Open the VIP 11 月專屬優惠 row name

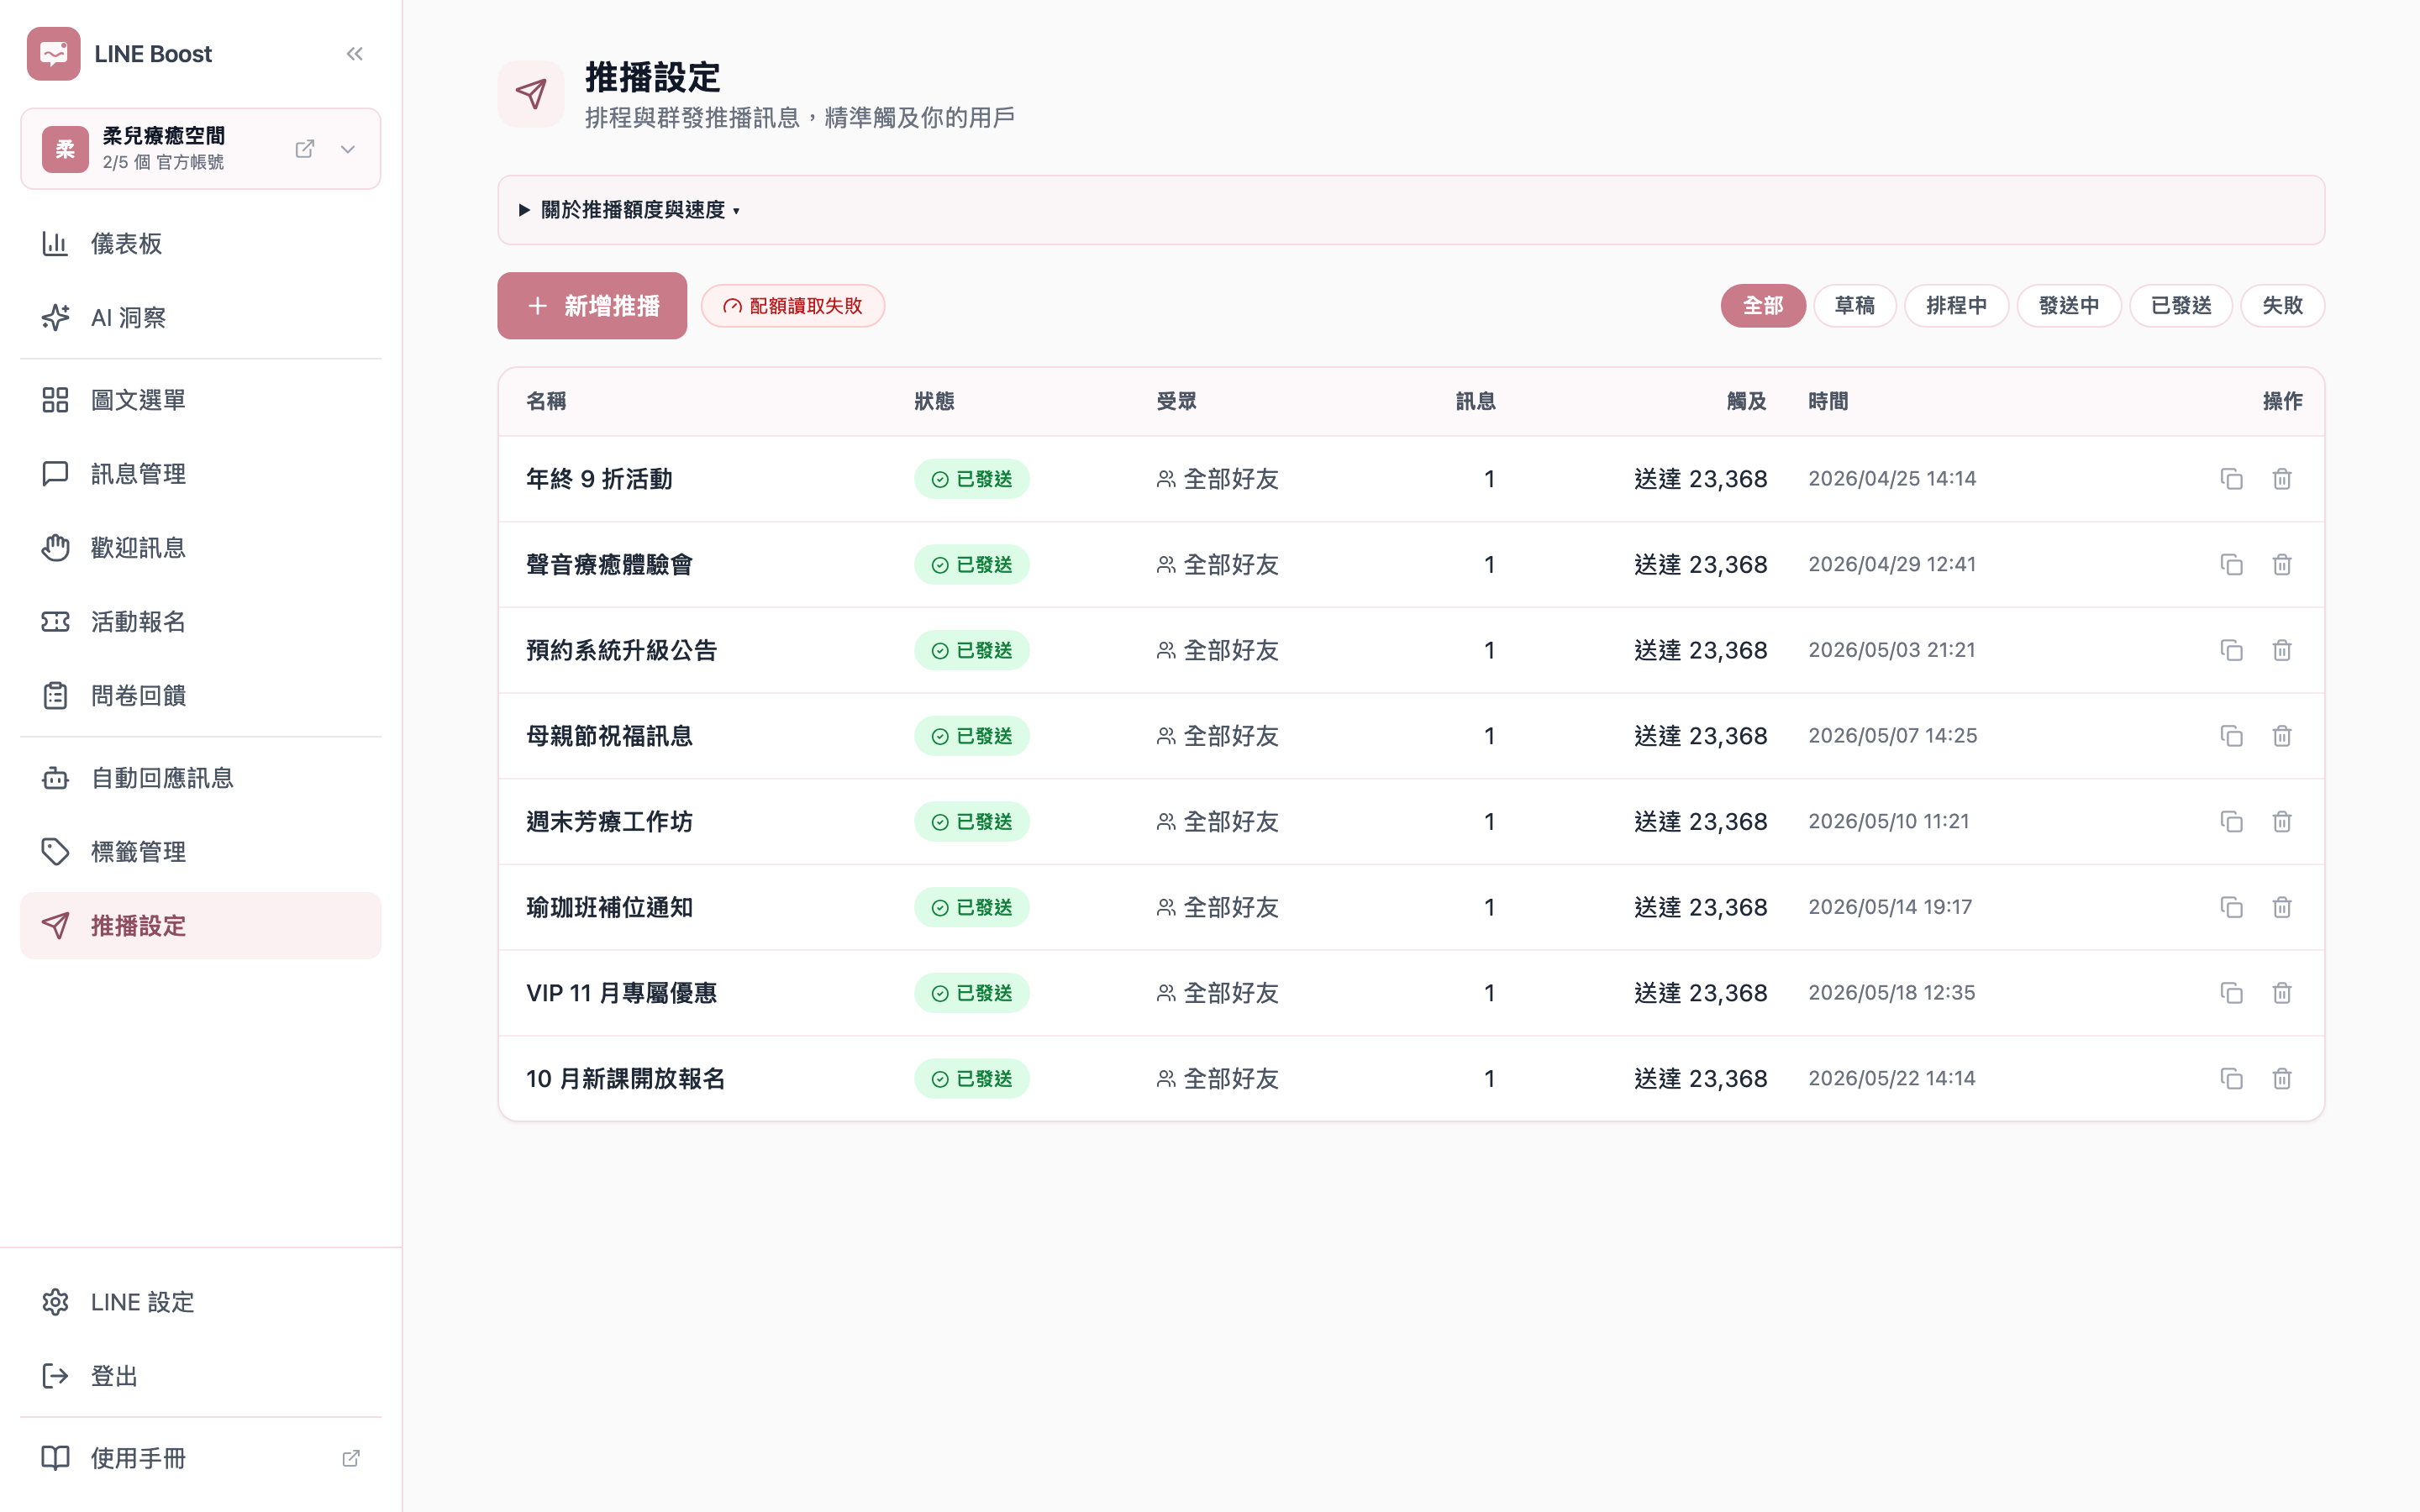622,993
